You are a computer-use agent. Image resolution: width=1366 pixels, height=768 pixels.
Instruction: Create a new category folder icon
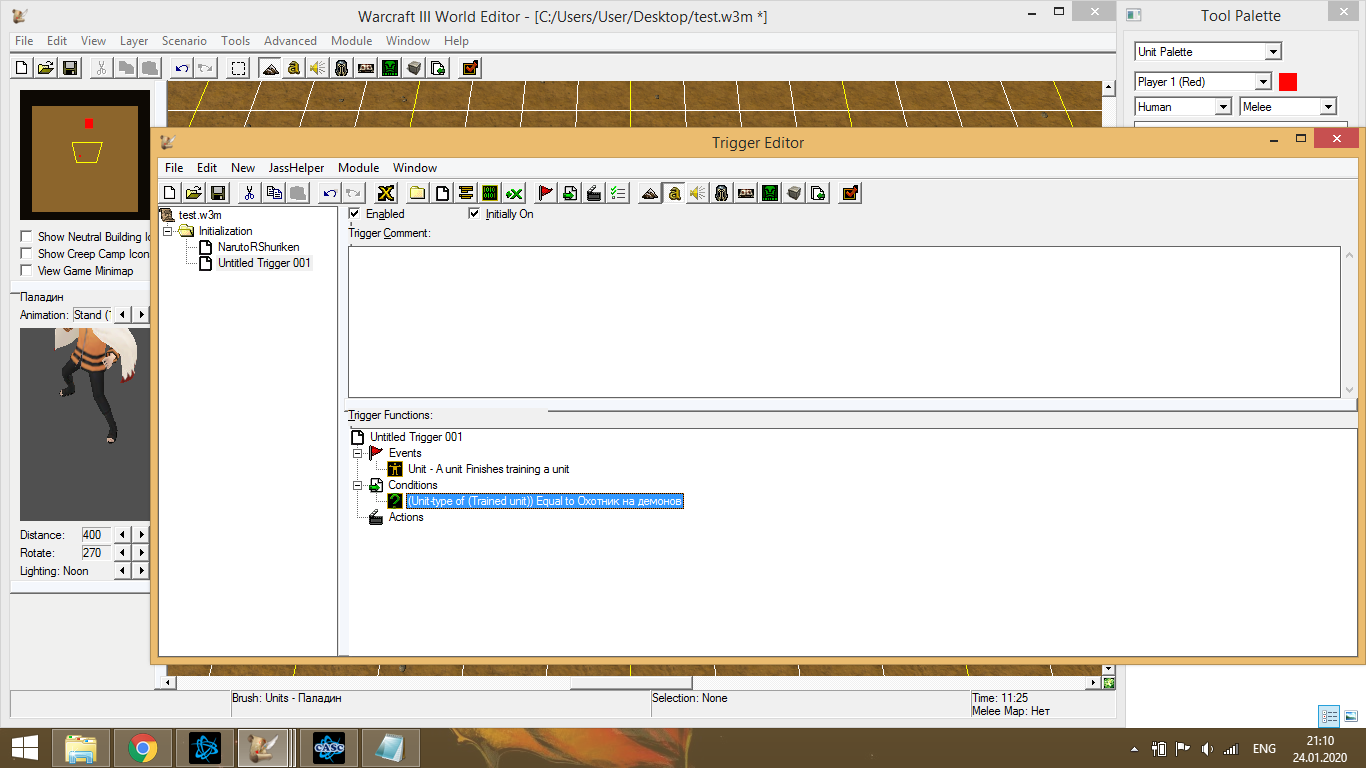click(416, 193)
